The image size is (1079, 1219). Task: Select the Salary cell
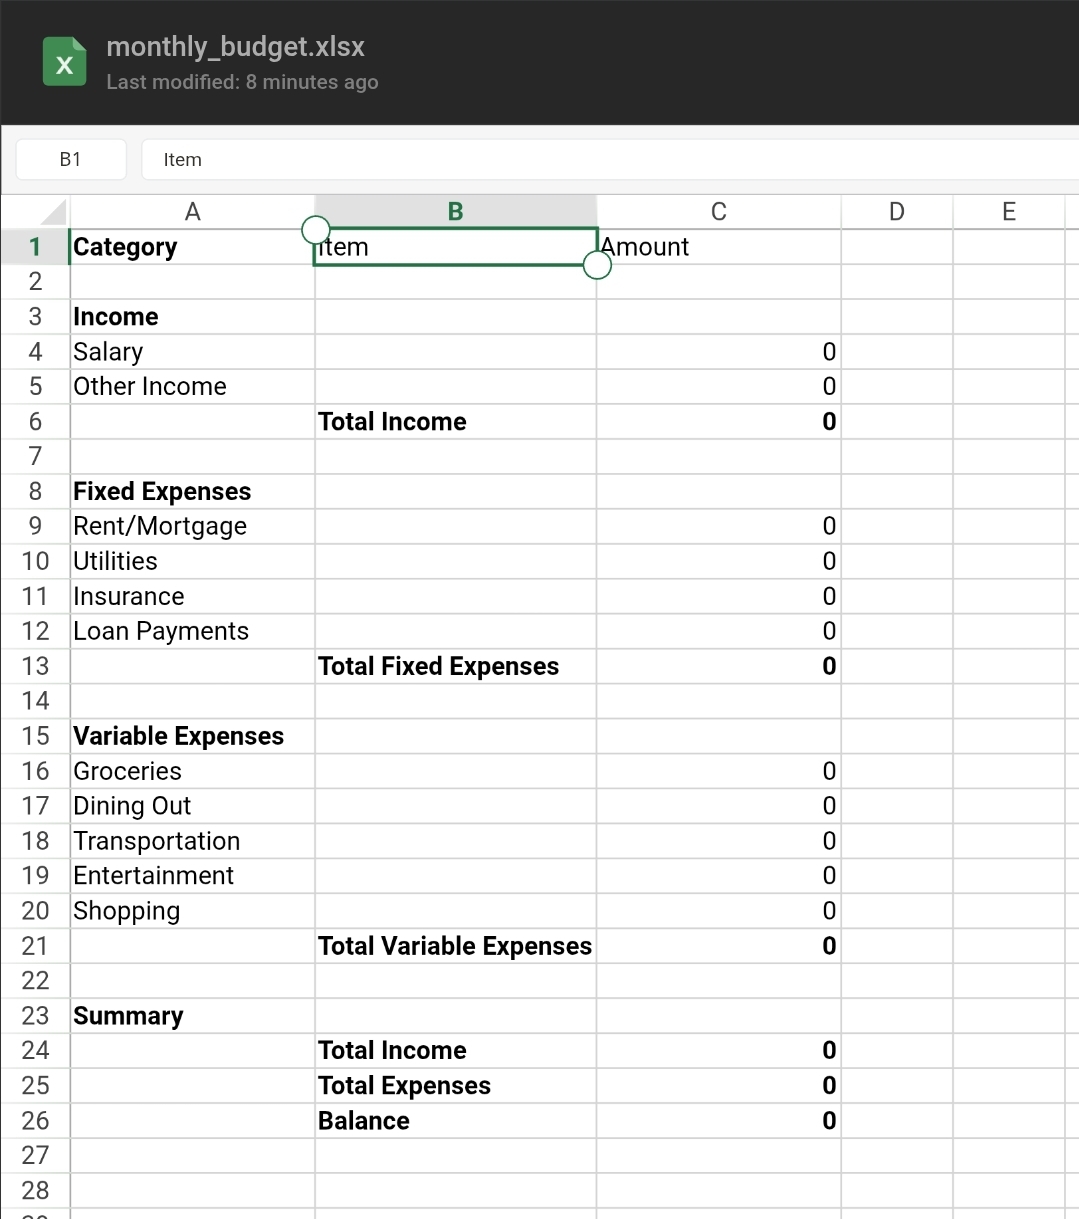193,352
